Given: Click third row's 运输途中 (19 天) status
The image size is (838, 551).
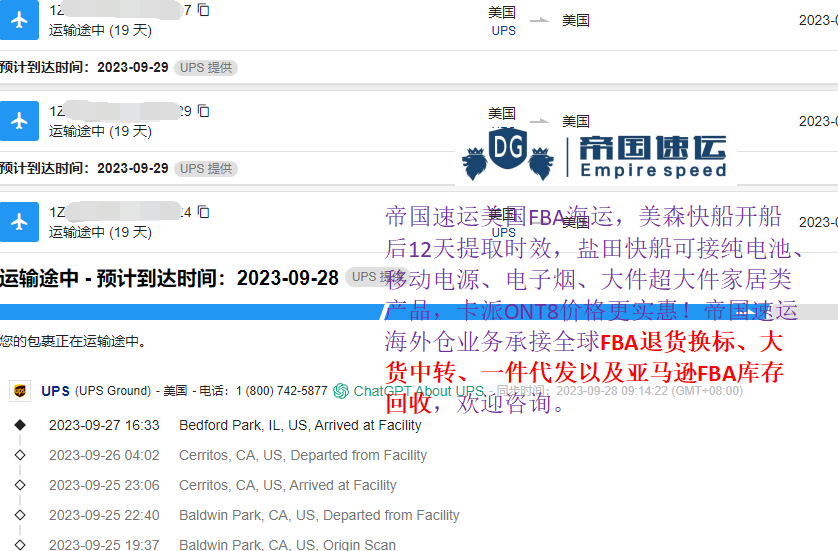Looking at the screenshot, I should (x=100, y=232).
